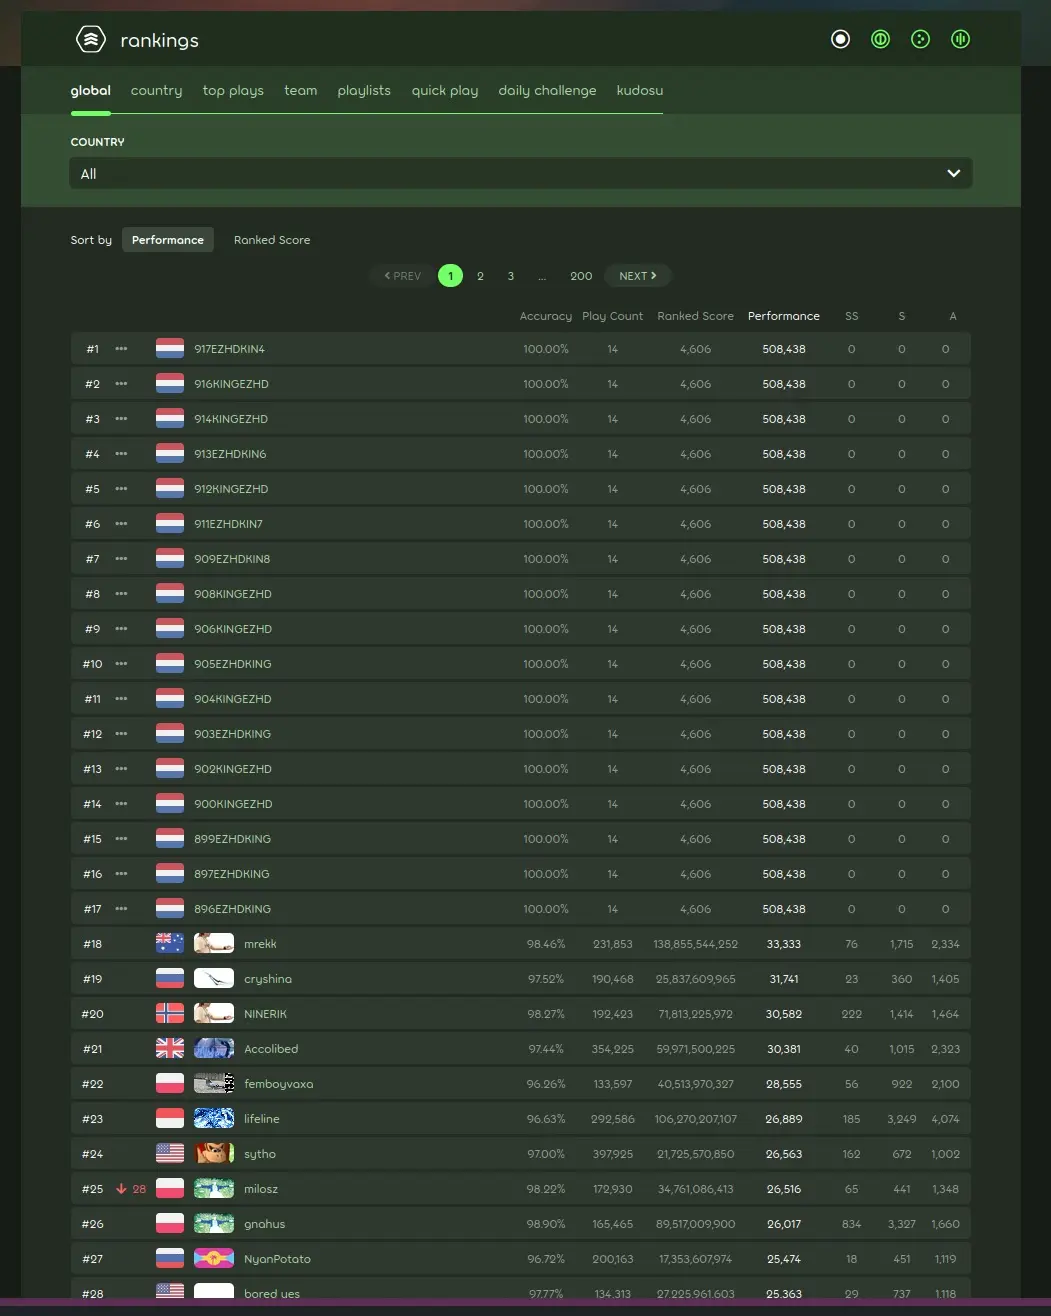Select the osu! standard mode icon
Screen dimensions: 1051x1316
coord(840,39)
